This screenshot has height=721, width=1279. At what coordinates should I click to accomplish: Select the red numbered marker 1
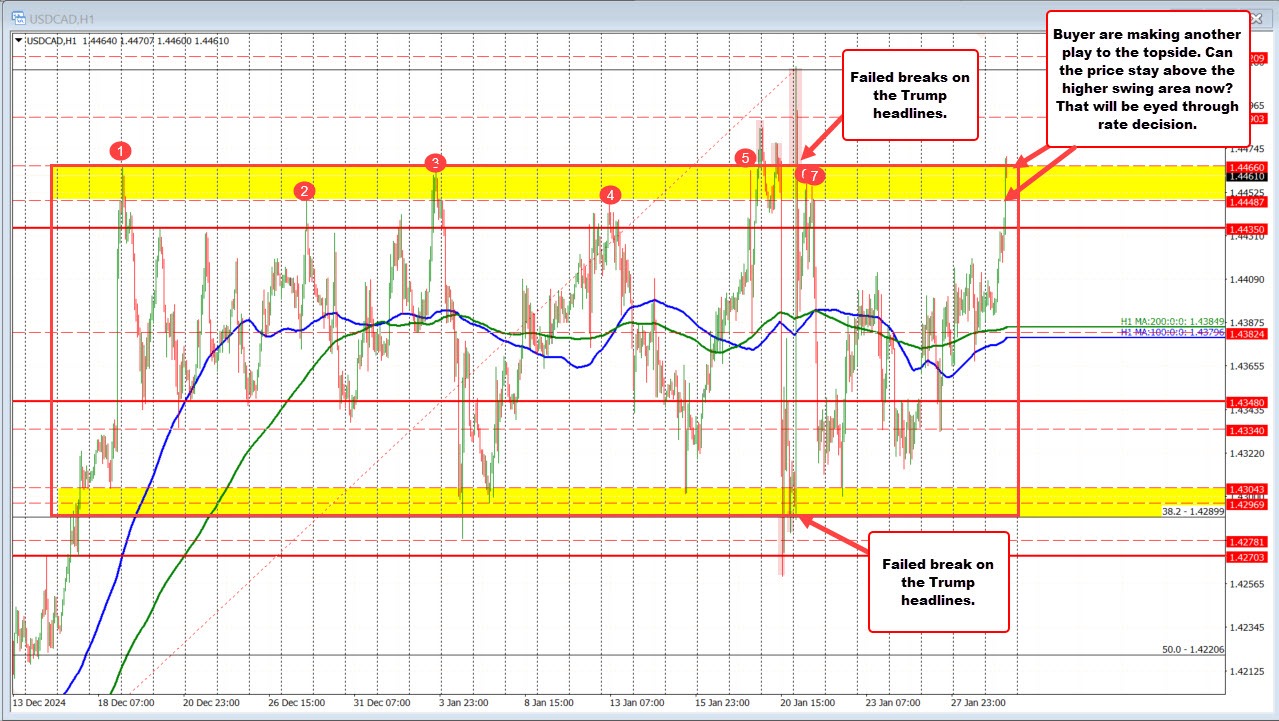coord(122,152)
